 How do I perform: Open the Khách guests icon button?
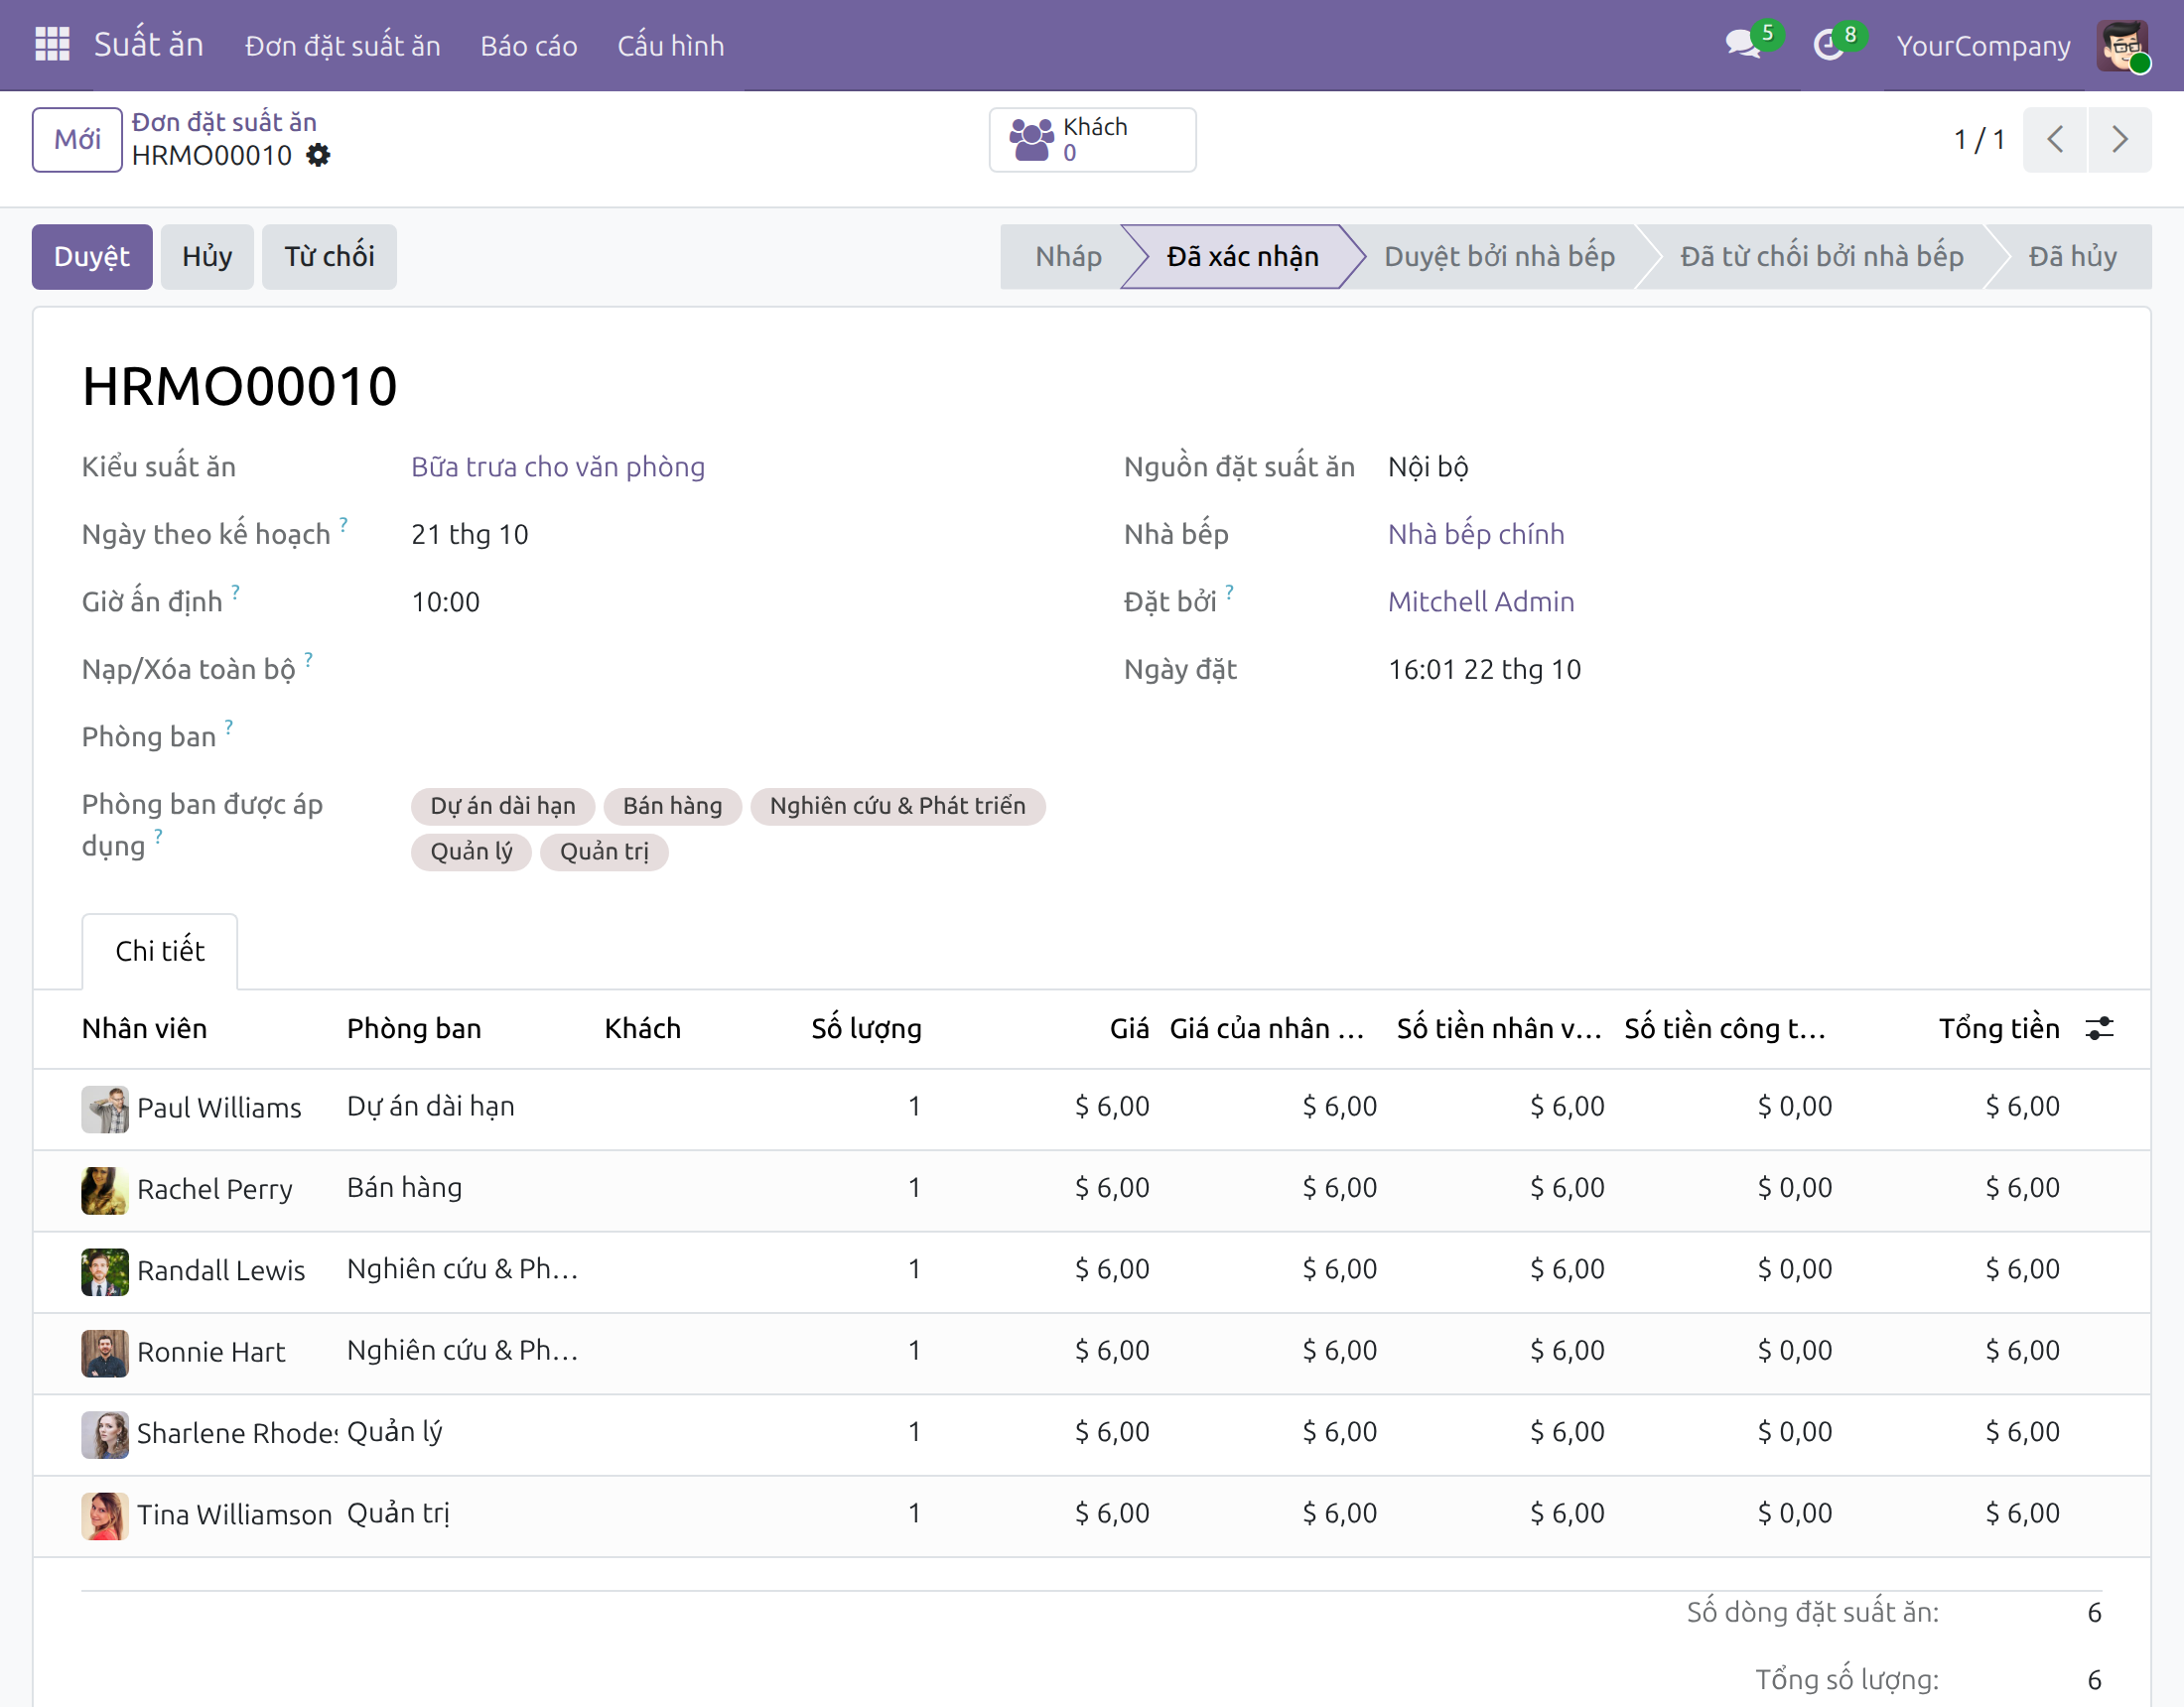click(1092, 140)
